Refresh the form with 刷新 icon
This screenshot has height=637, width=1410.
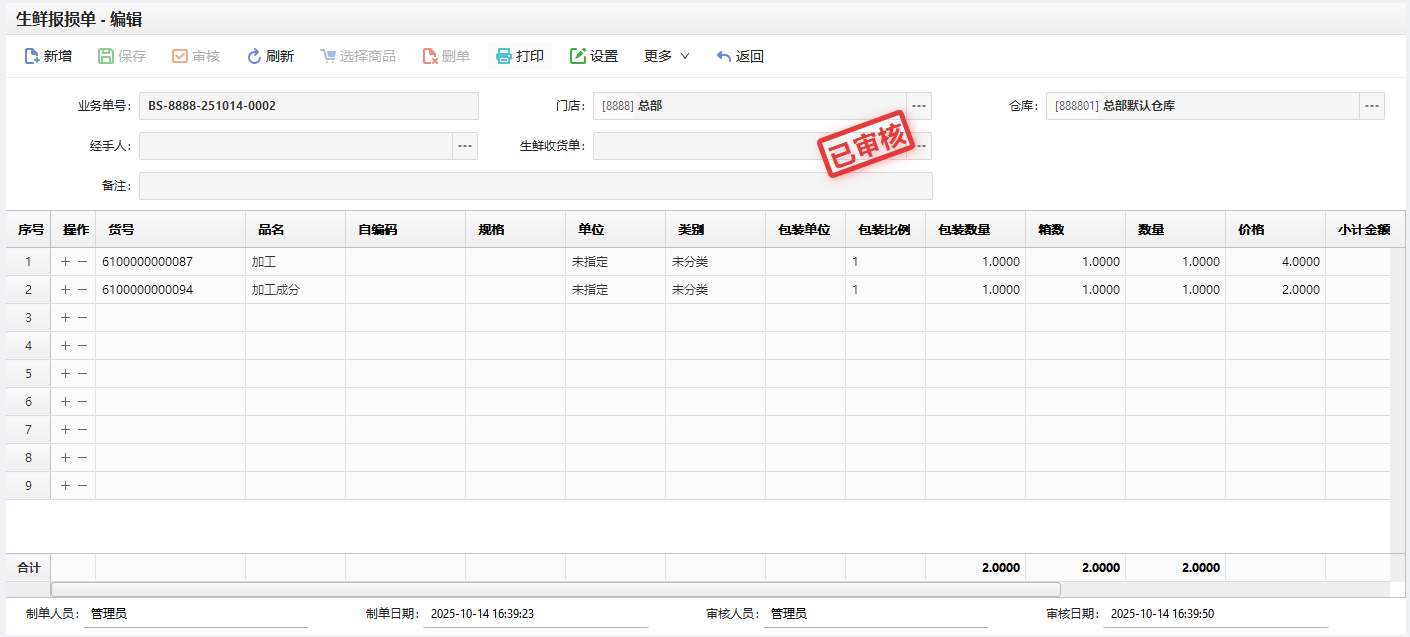click(x=254, y=57)
